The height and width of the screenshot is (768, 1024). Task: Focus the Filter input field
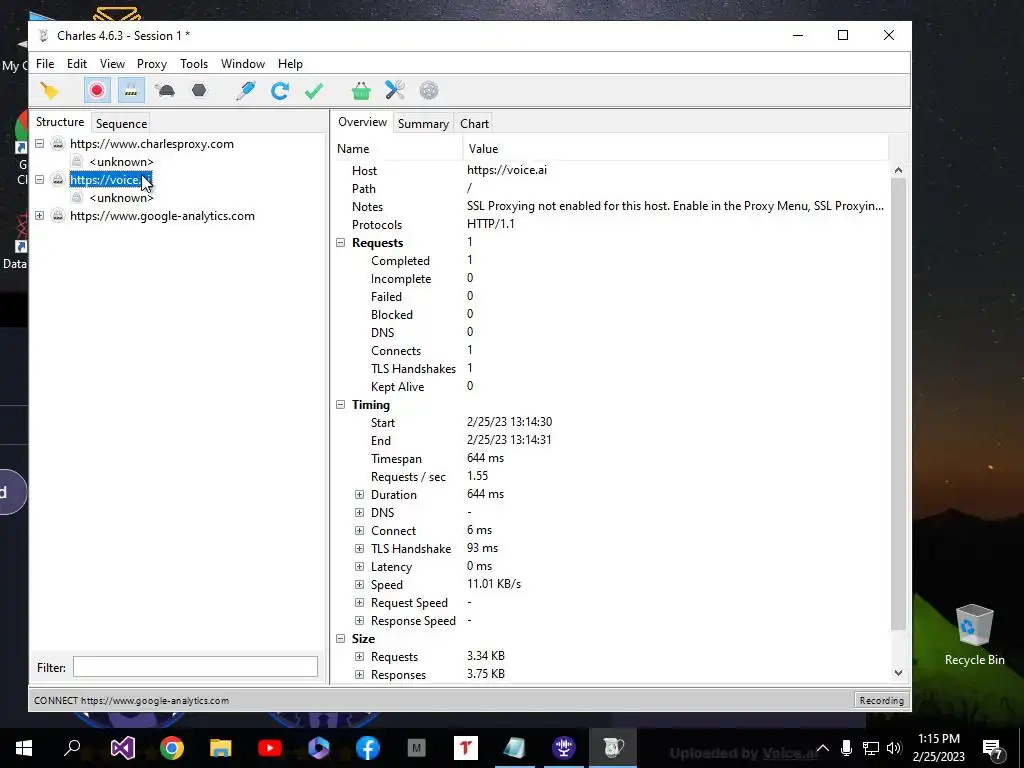coord(195,667)
